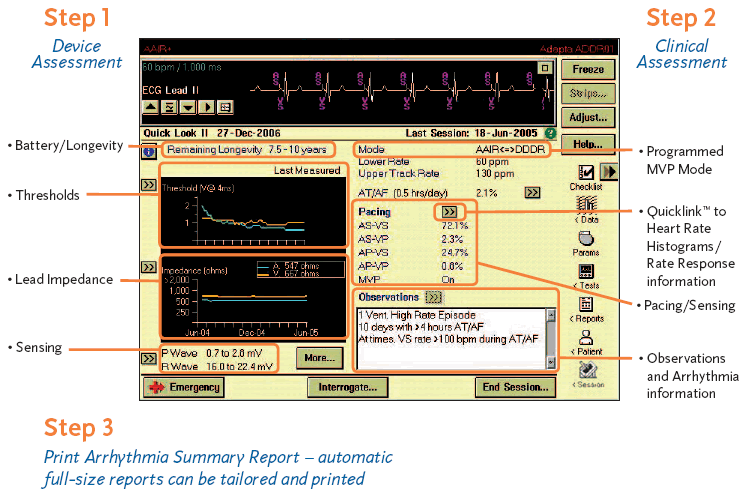The width and height of the screenshot is (748, 497).
Task: Open the Help... button
Action: tap(588, 143)
